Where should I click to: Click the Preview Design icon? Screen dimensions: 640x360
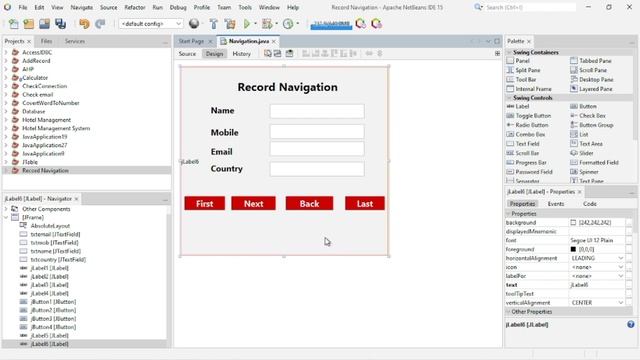(289, 53)
